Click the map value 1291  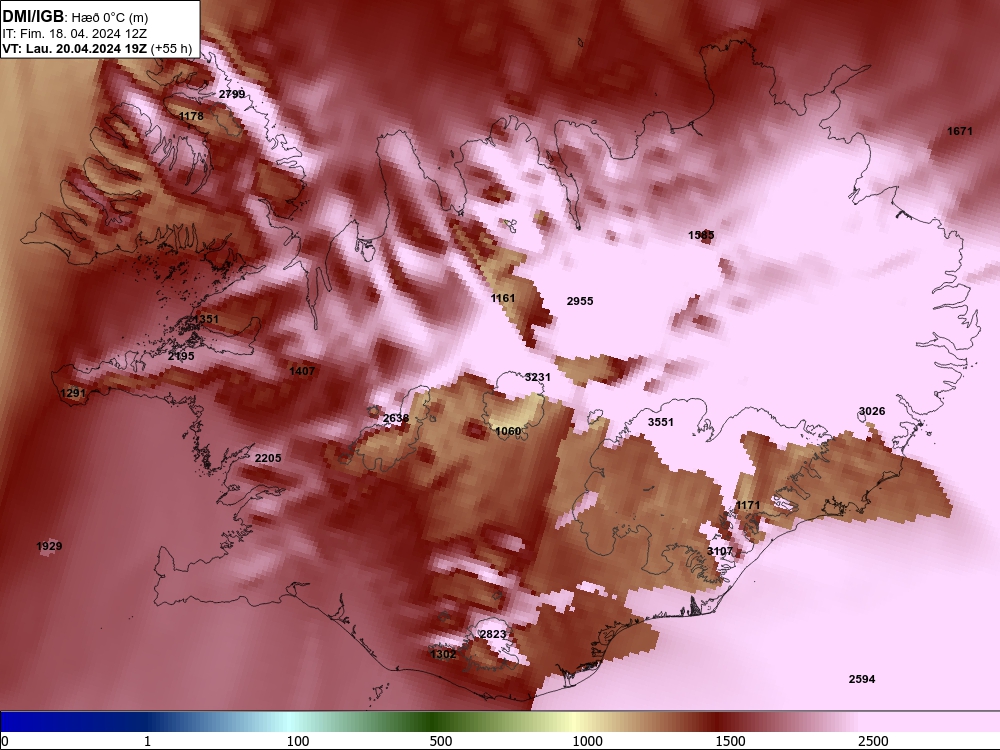[73, 393]
